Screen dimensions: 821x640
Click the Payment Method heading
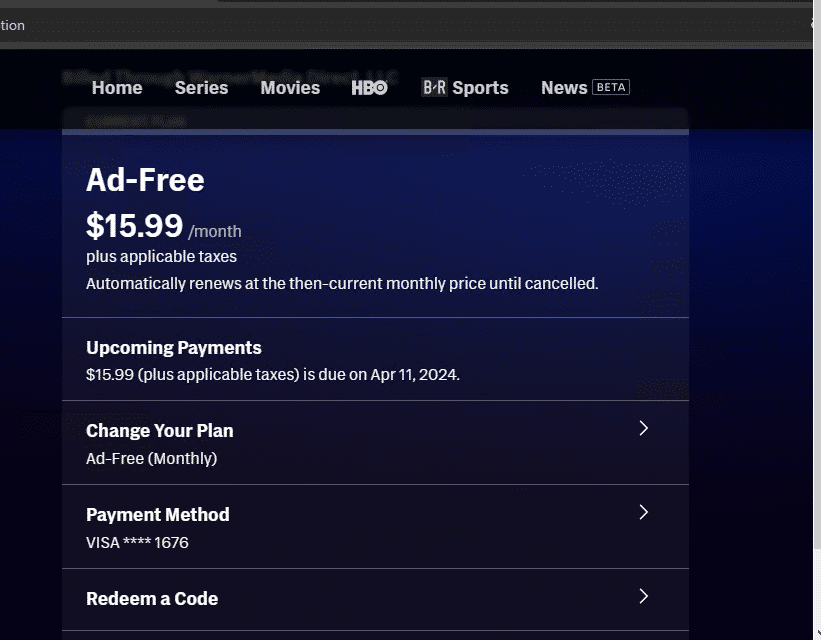coord(158,515)
